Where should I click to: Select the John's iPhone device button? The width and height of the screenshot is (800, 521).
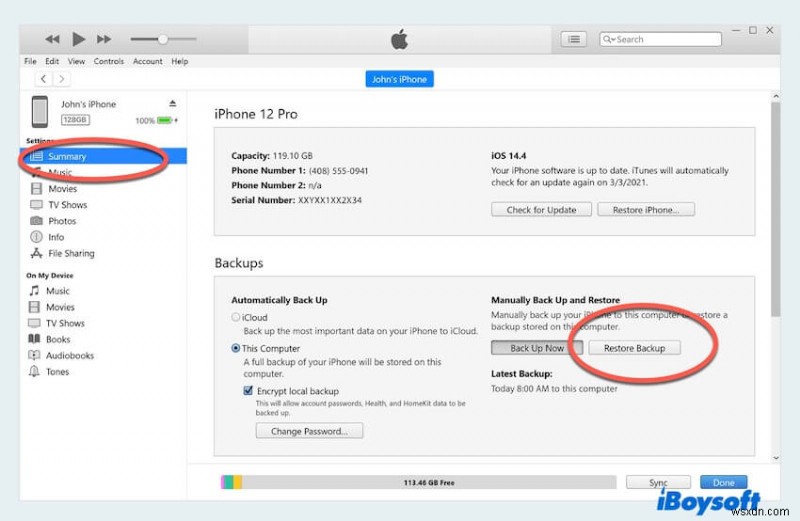(399, 79)
